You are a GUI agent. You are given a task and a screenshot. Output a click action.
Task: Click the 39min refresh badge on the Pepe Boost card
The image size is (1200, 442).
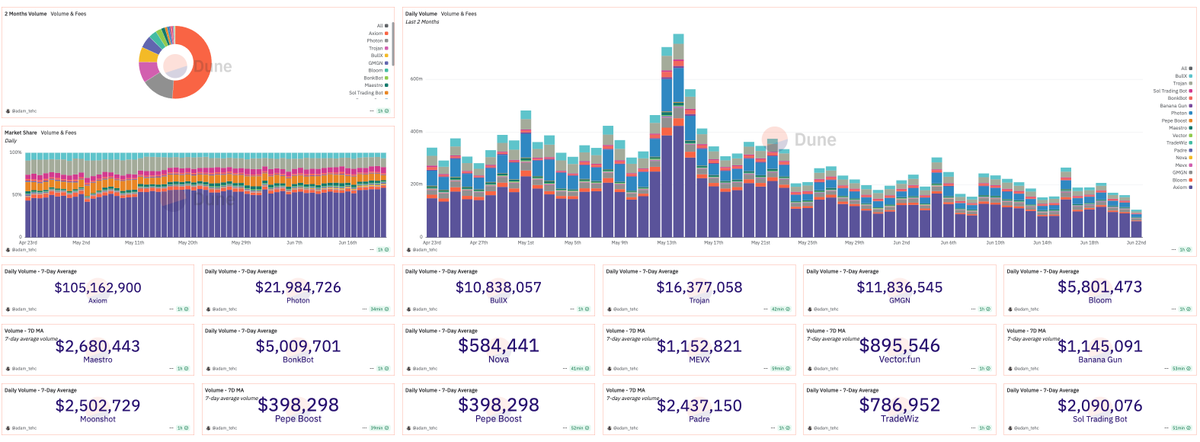click(x=377, y=428)
